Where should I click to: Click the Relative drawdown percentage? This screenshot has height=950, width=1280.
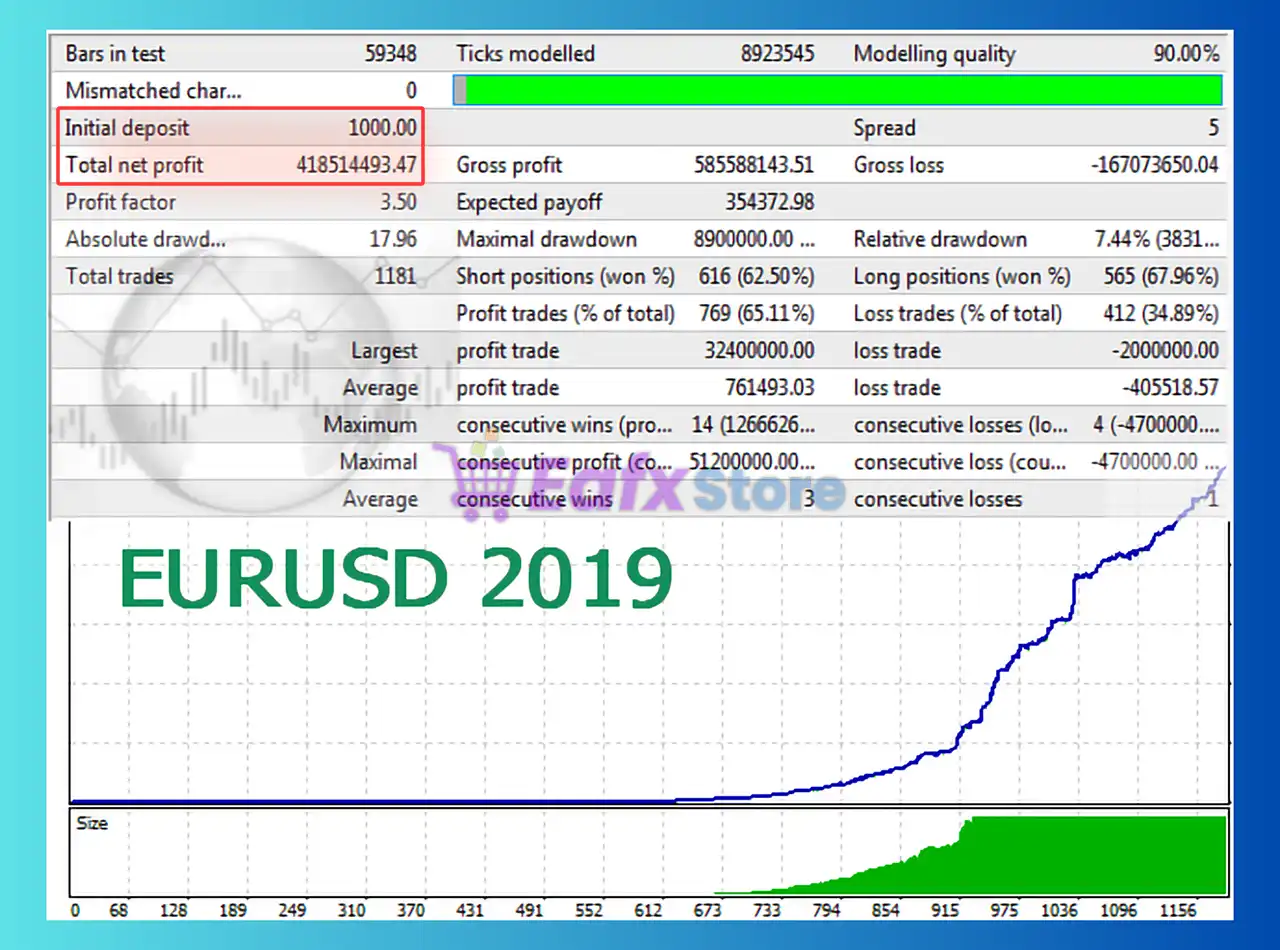[1156, 239]
